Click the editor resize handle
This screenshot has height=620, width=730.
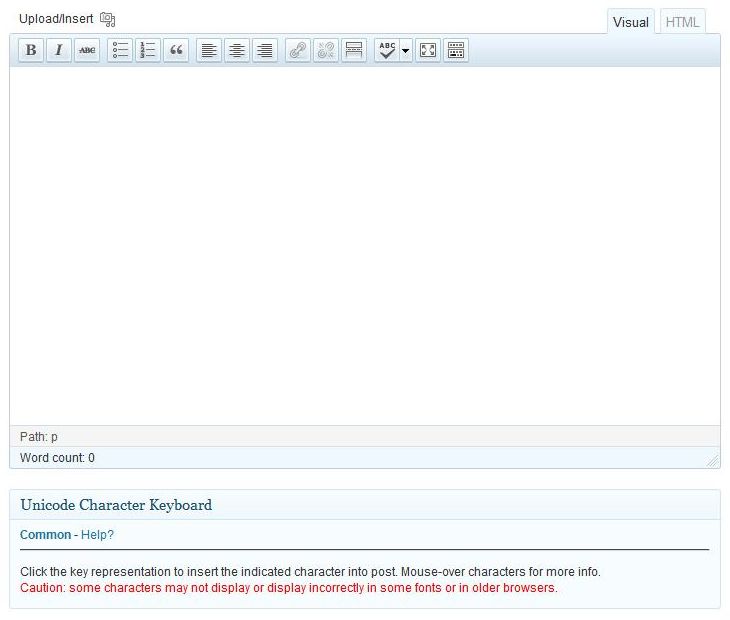point(713,461)
